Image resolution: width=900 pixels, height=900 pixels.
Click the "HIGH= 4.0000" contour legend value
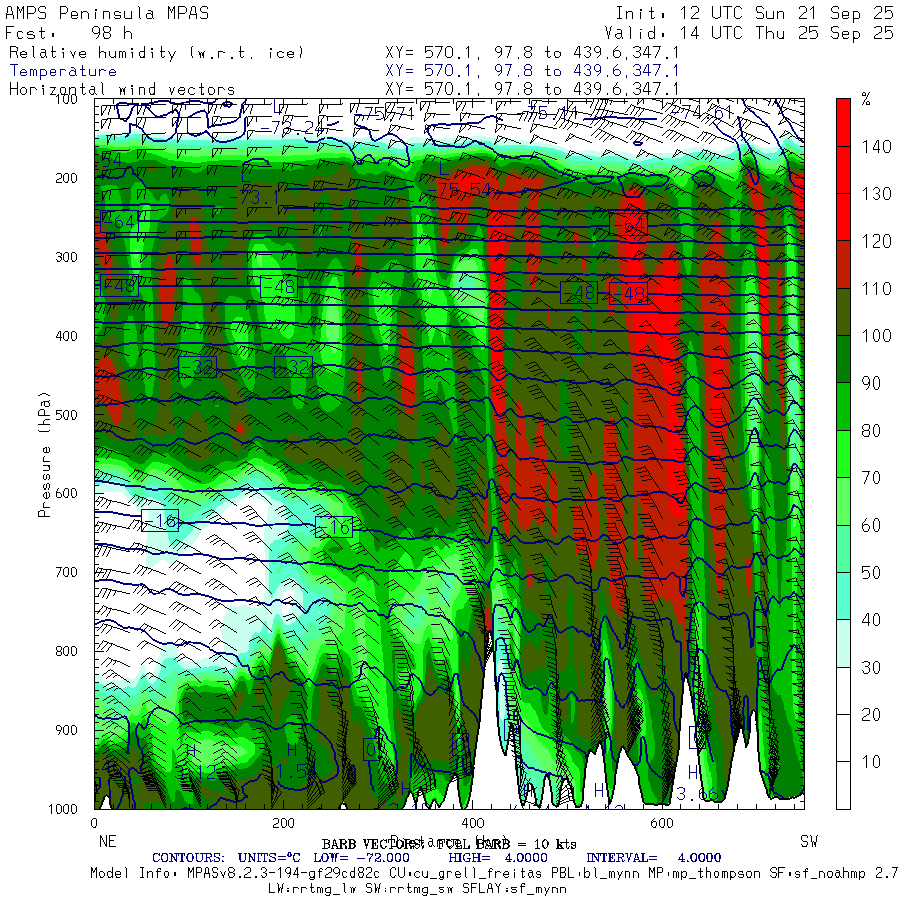(x=498, y=858)
